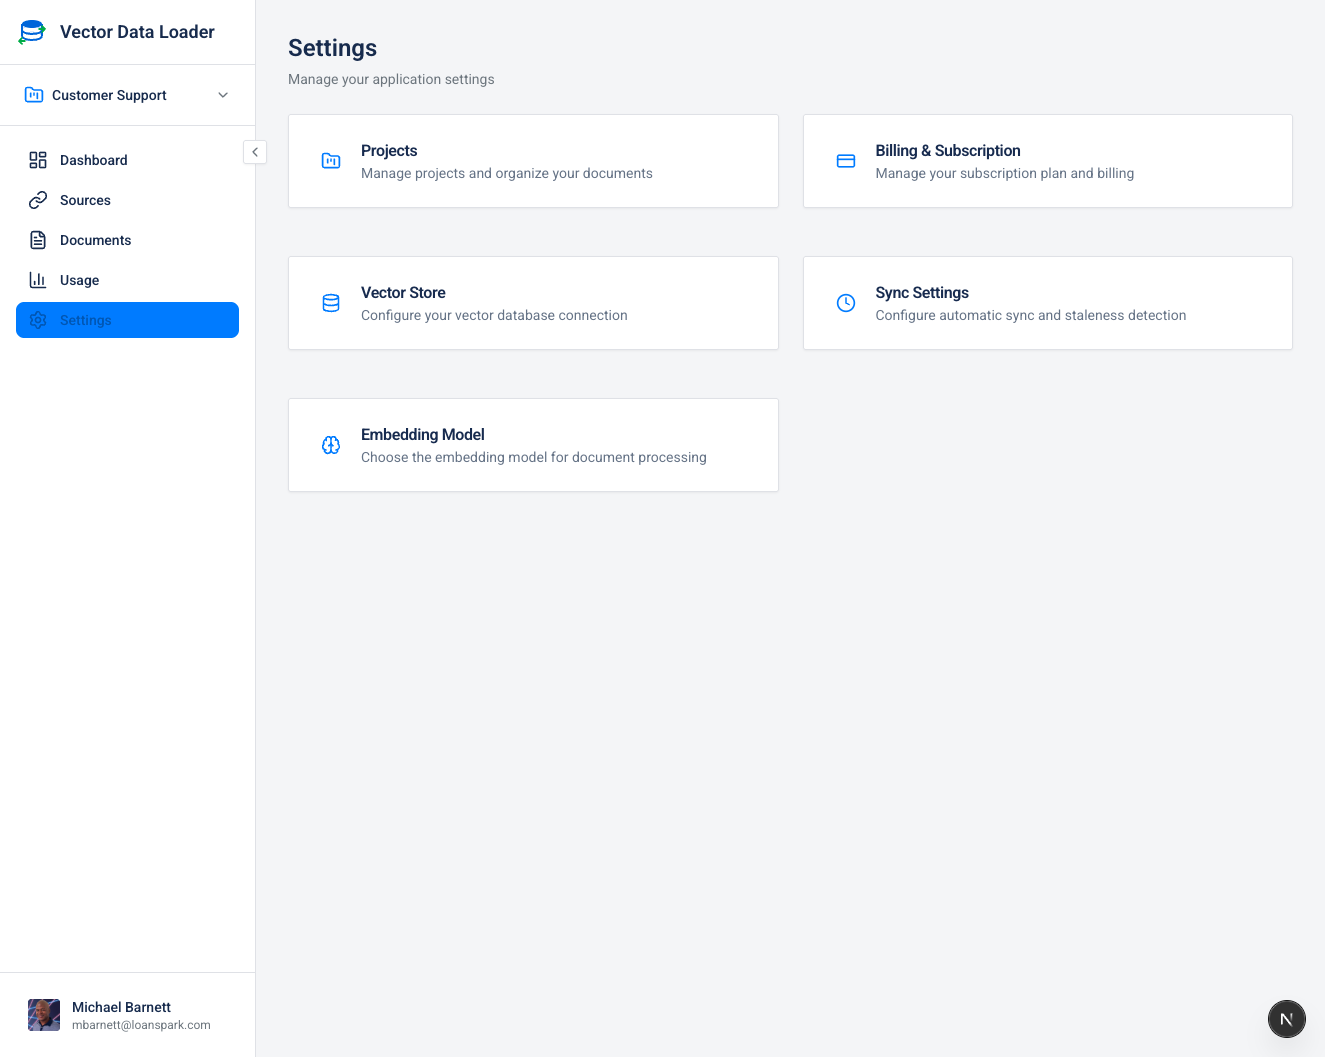Click the Embedding Model brain icon
The height and width of the screenshot is (1057, 1325).
pyautogui.click(x=331, y=444)
